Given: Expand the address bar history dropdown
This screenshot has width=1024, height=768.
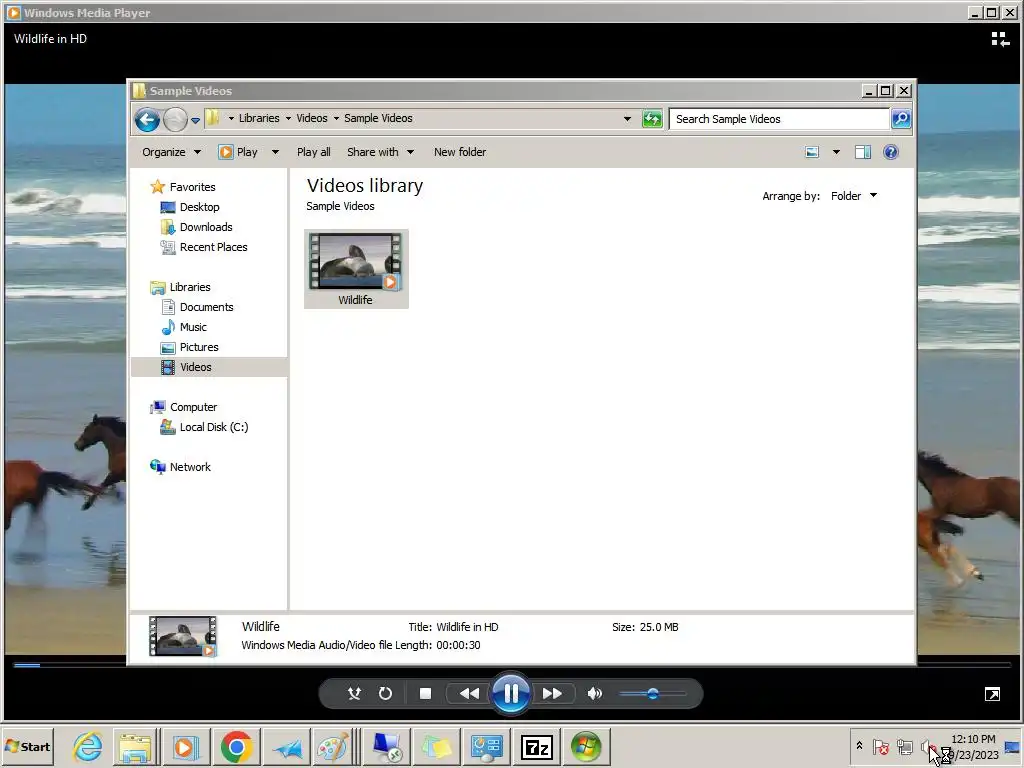Looking at the screenshot, I should (627, 119).
